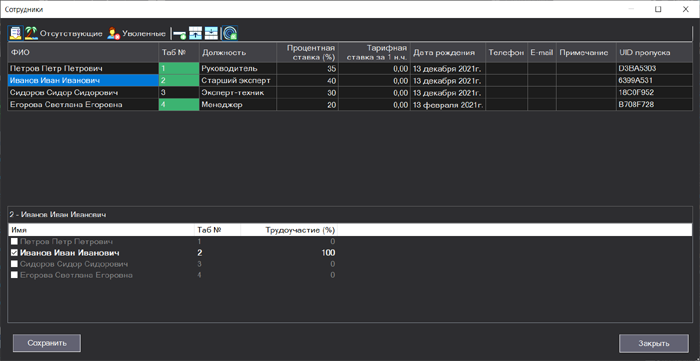Viewport: 700px width, 361px height.
Task: Click the Менеджер position cell
Action: coord(238,104)
